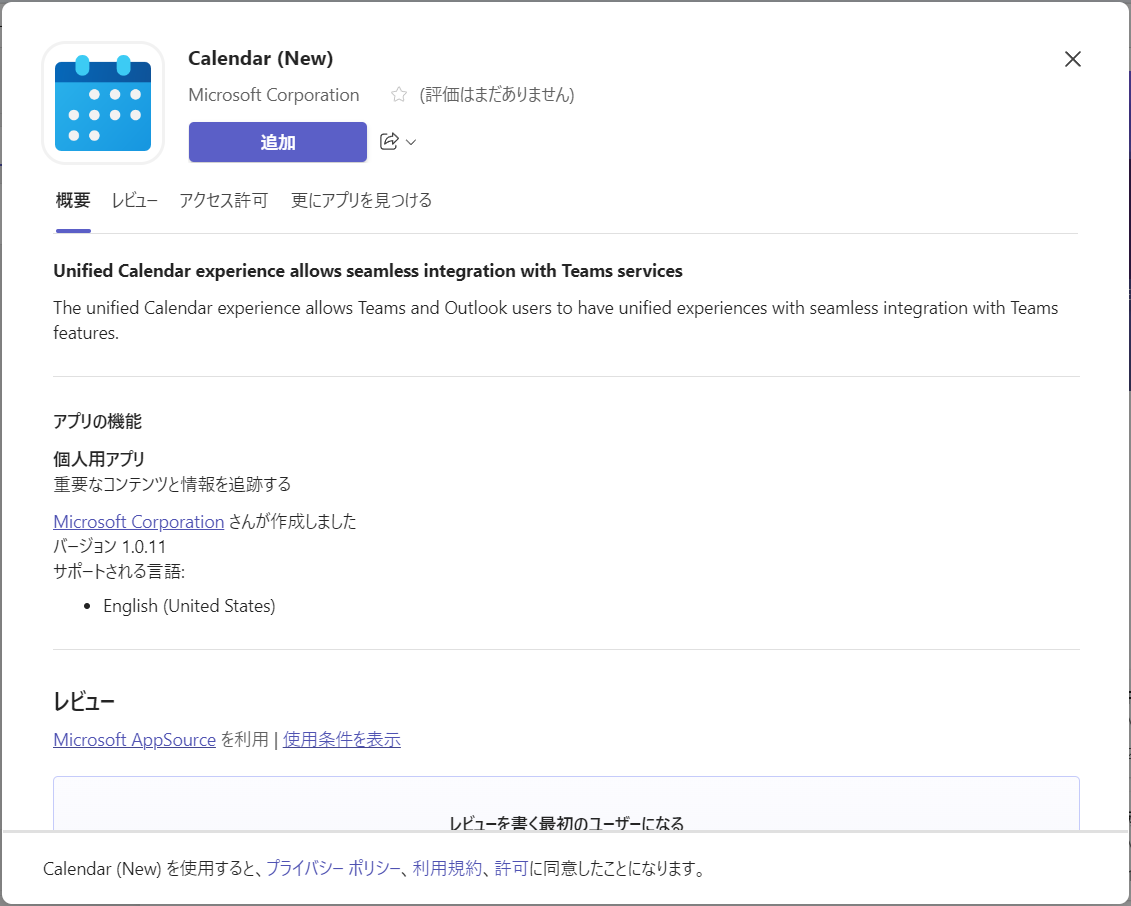1131x906 pixels.
Task: Click the バージョン 1.0.11 text
Action: 110,547
